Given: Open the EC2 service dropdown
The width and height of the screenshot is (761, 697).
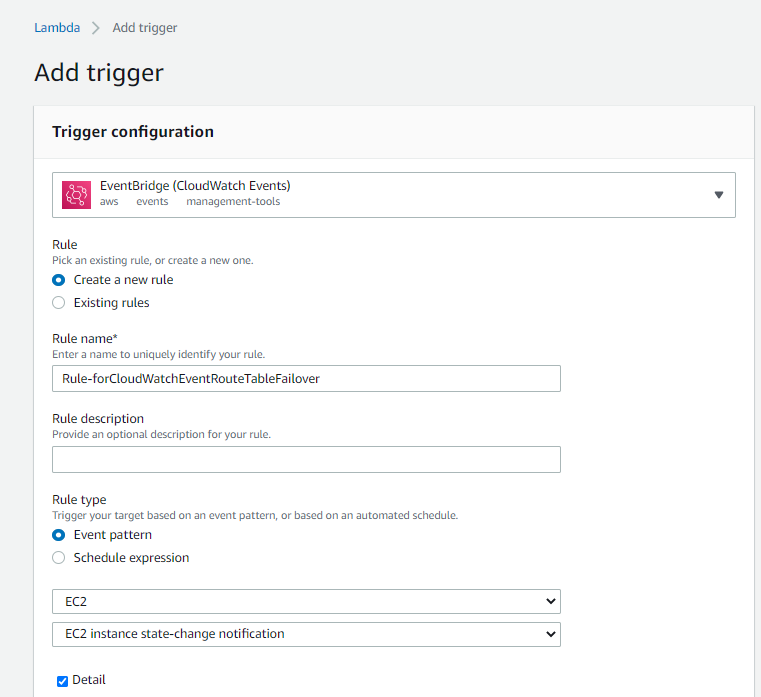Looking at the screenshot, I should tap(306, 601).
